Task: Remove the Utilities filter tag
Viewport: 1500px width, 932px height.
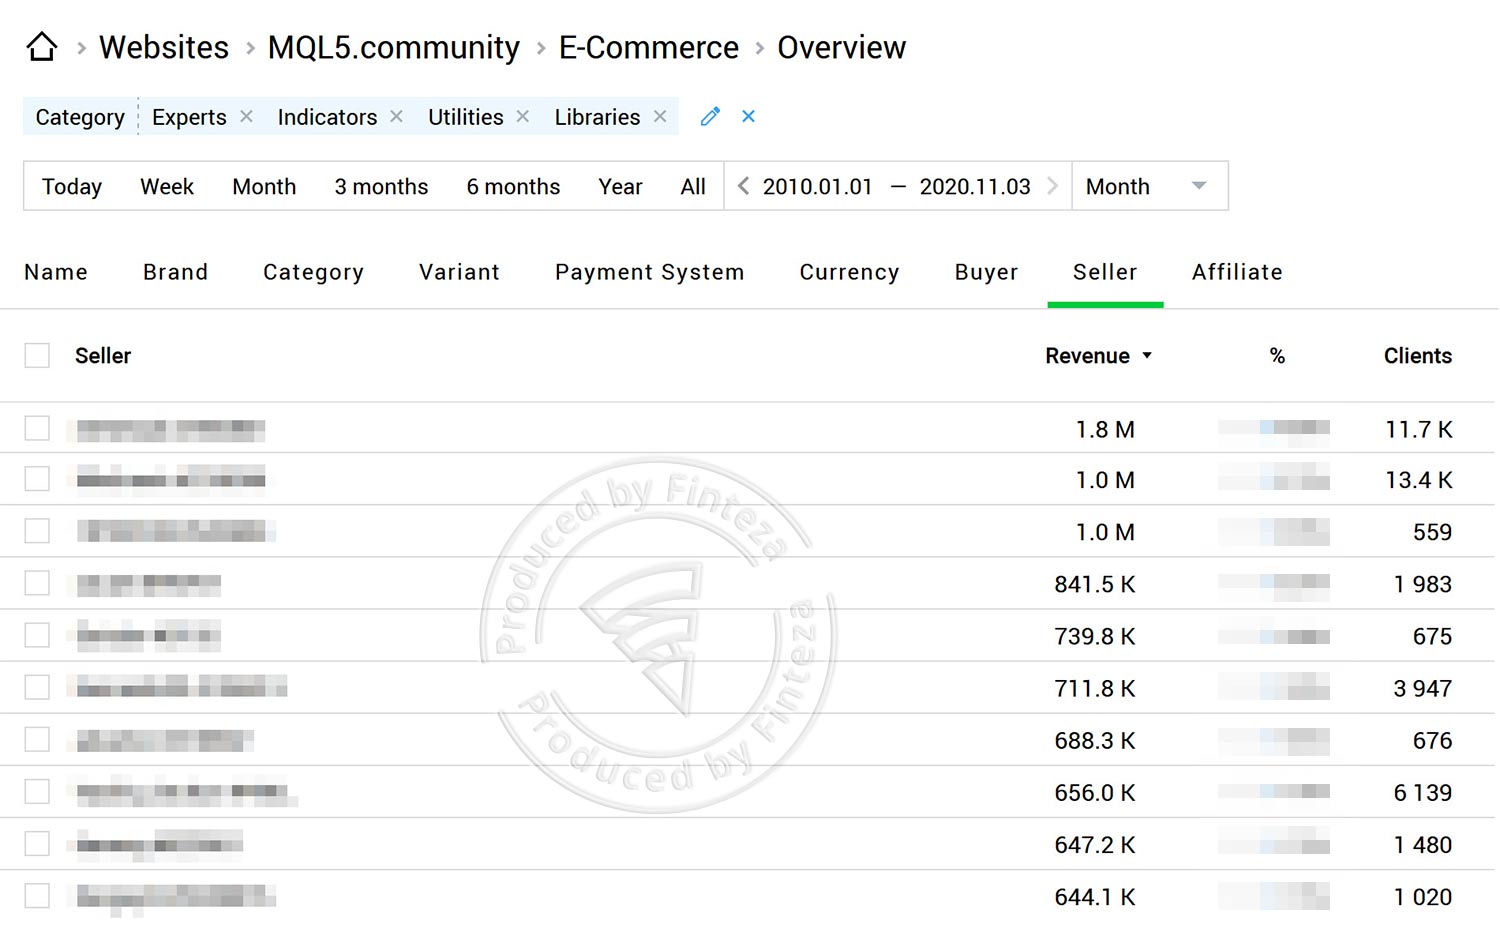Action: click(522, 117)
